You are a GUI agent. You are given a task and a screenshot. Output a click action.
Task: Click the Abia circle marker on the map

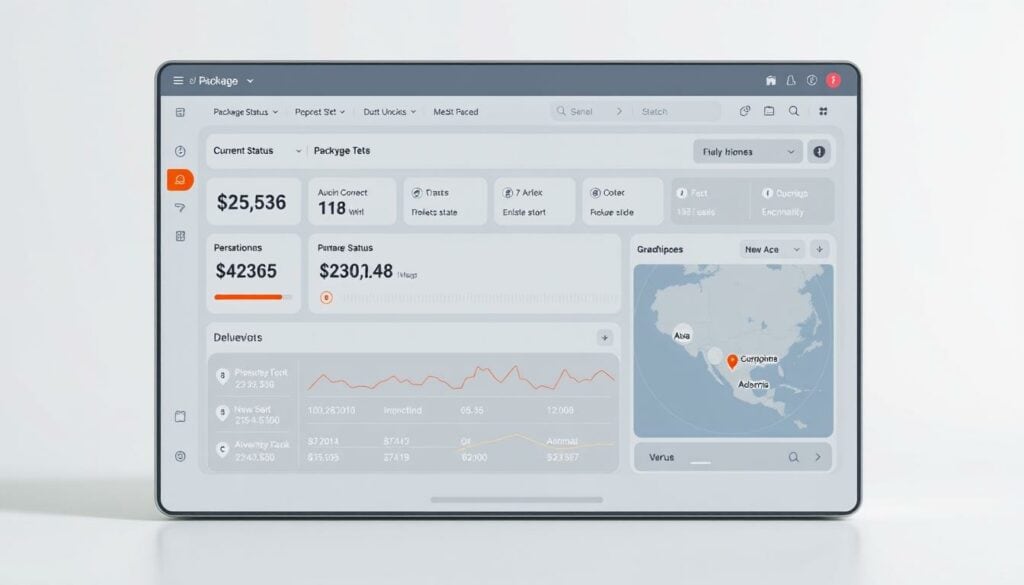[x=682, y=335]
